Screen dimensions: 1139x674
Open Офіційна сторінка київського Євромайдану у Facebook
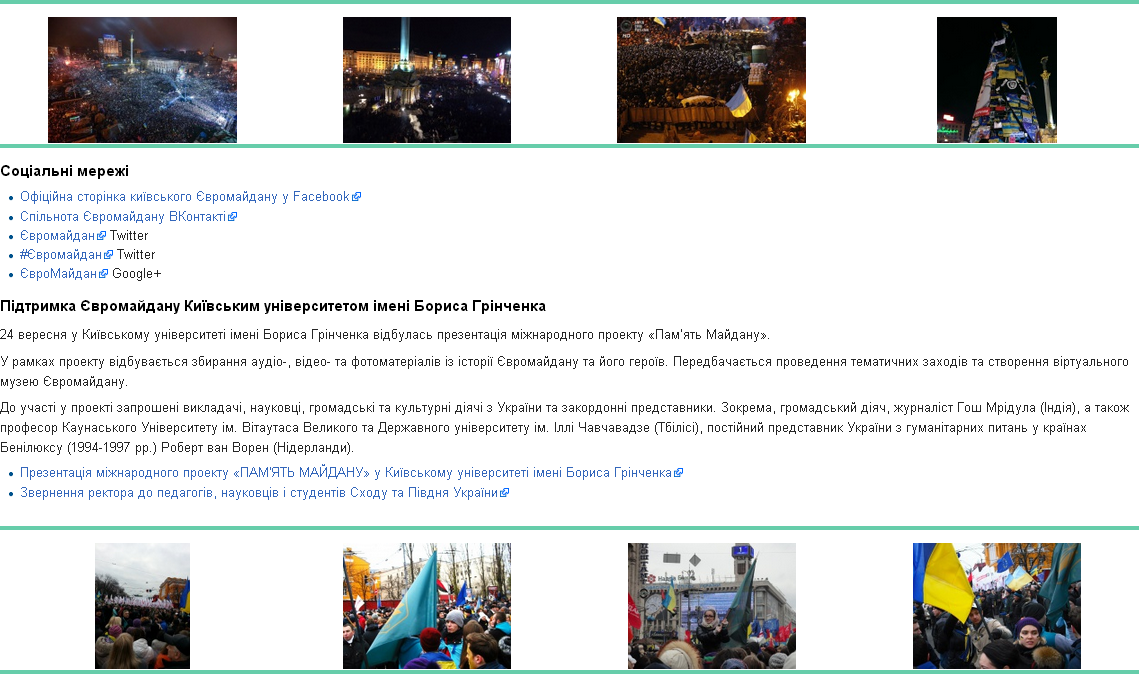184,197
